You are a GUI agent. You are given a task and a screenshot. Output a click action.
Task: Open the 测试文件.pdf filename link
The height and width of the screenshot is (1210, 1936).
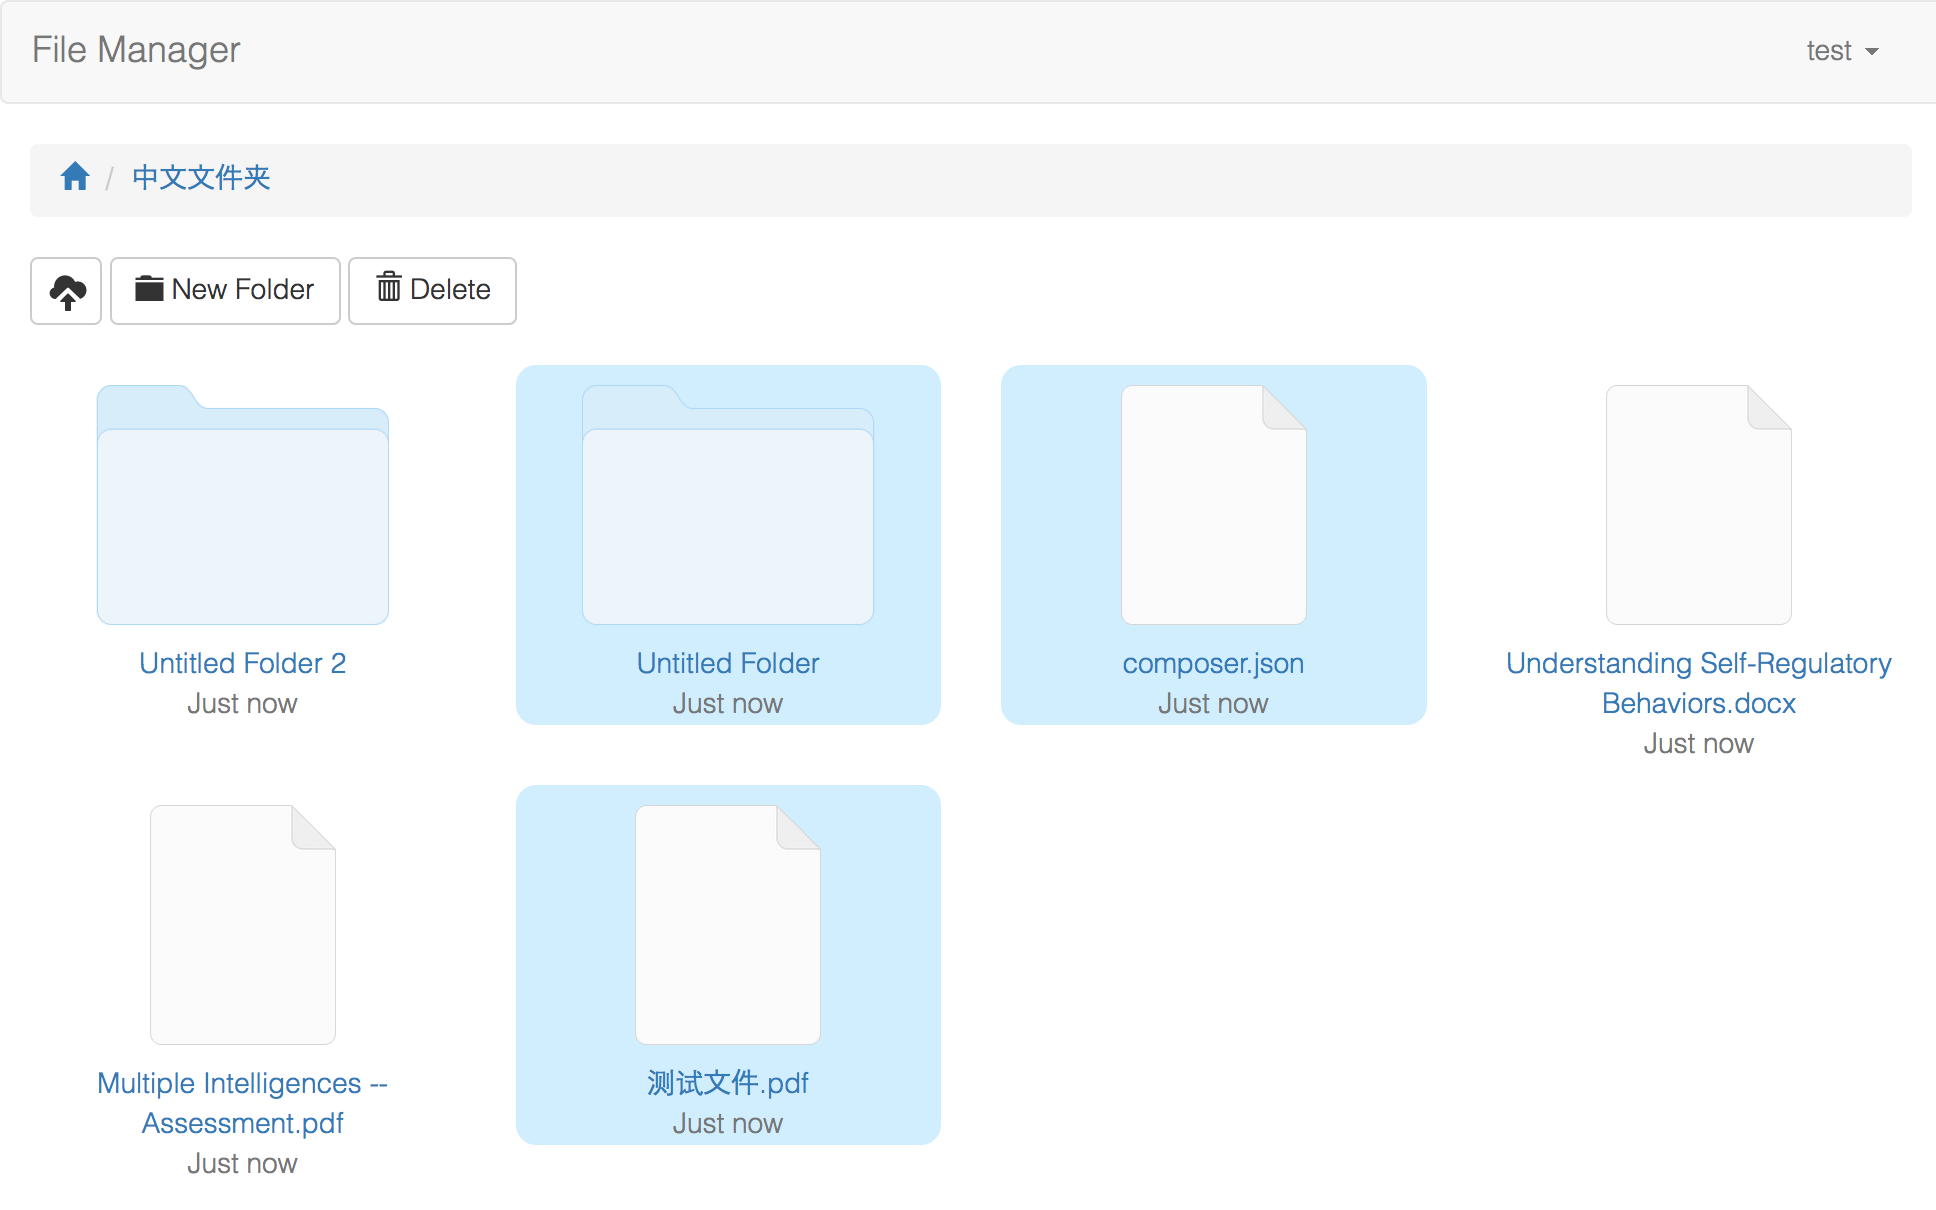[727, 1083]
